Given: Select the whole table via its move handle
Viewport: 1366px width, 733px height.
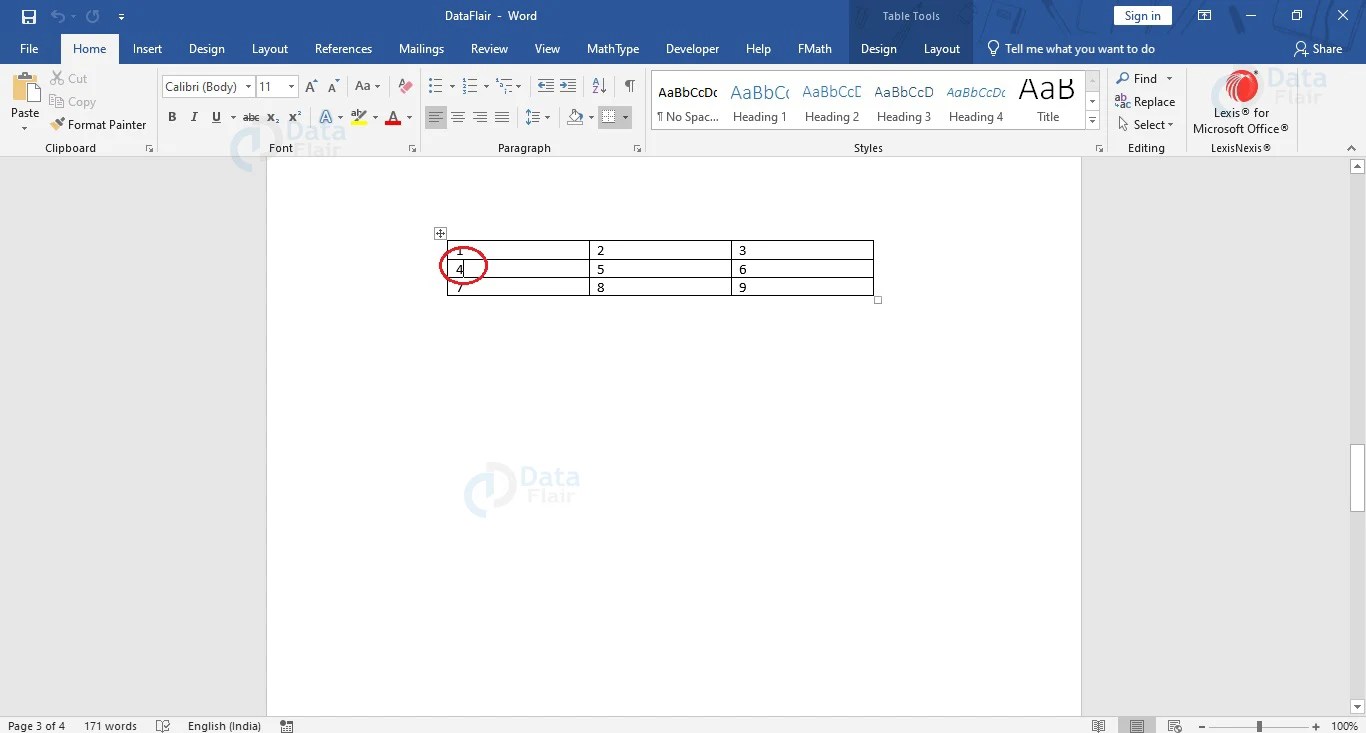Looking at the screenshot, I should [440, 233].
